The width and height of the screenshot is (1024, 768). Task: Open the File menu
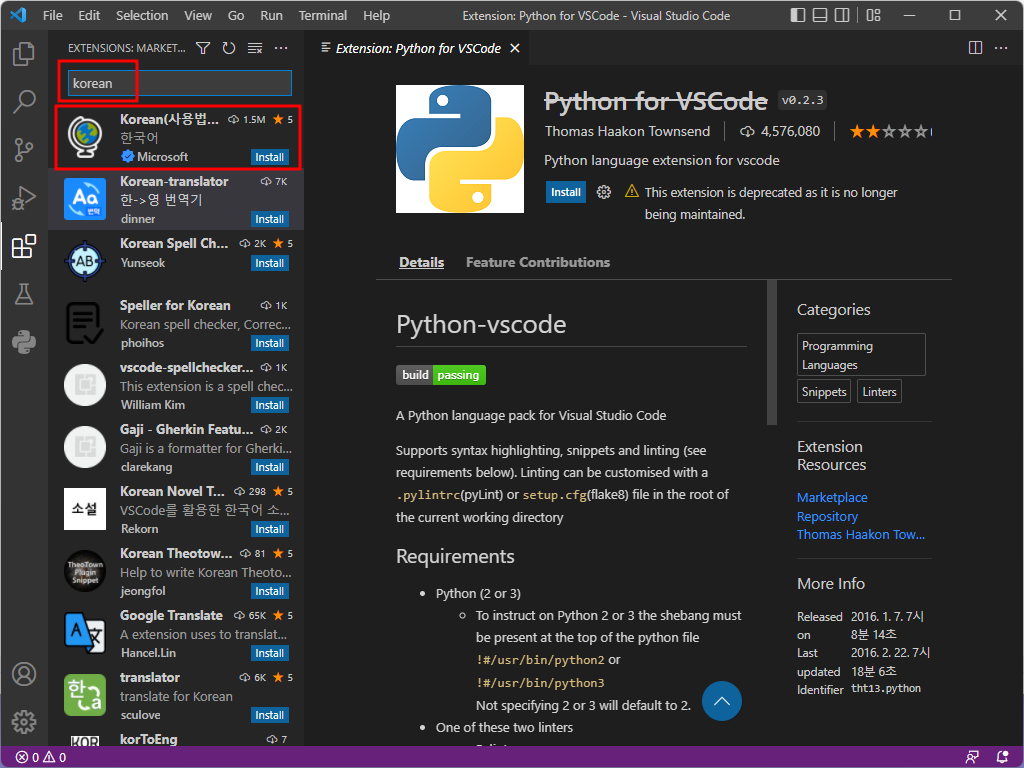click(52, 15)
